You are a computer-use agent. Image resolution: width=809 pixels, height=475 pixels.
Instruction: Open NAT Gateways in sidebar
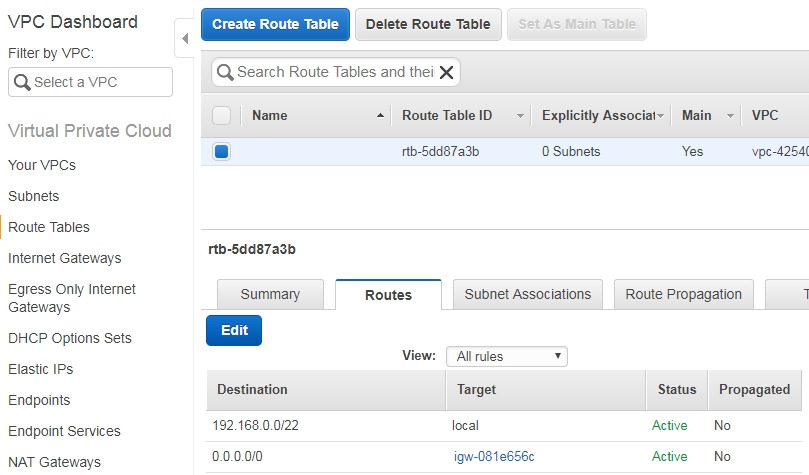click(54, 462)
